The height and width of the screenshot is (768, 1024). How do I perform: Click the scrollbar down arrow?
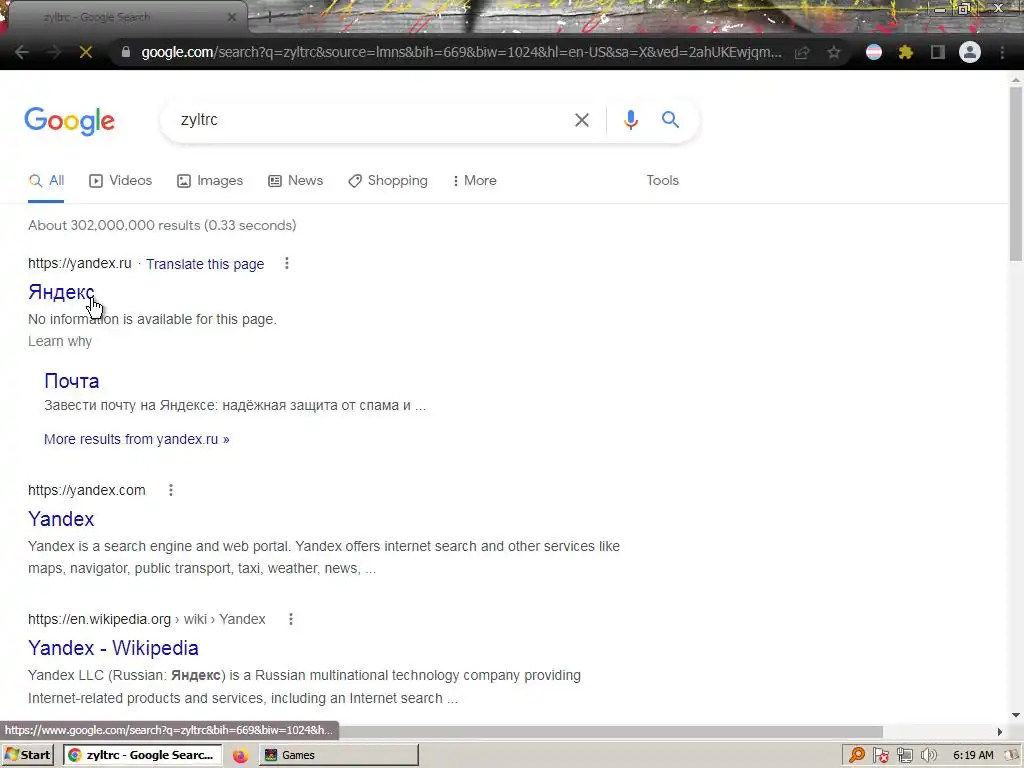[x=1016, y=715]
